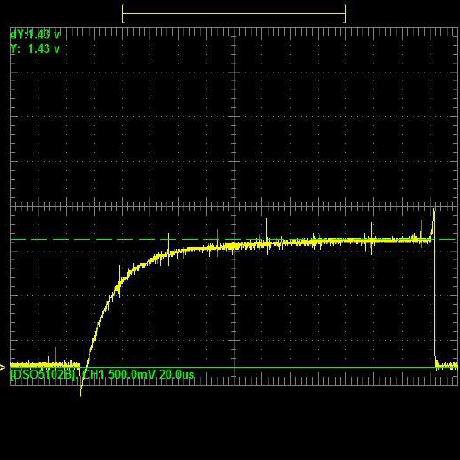The image size is (460, 460).
Task: Select the dashed green horizontal cursor line
Action: (233, 239)
